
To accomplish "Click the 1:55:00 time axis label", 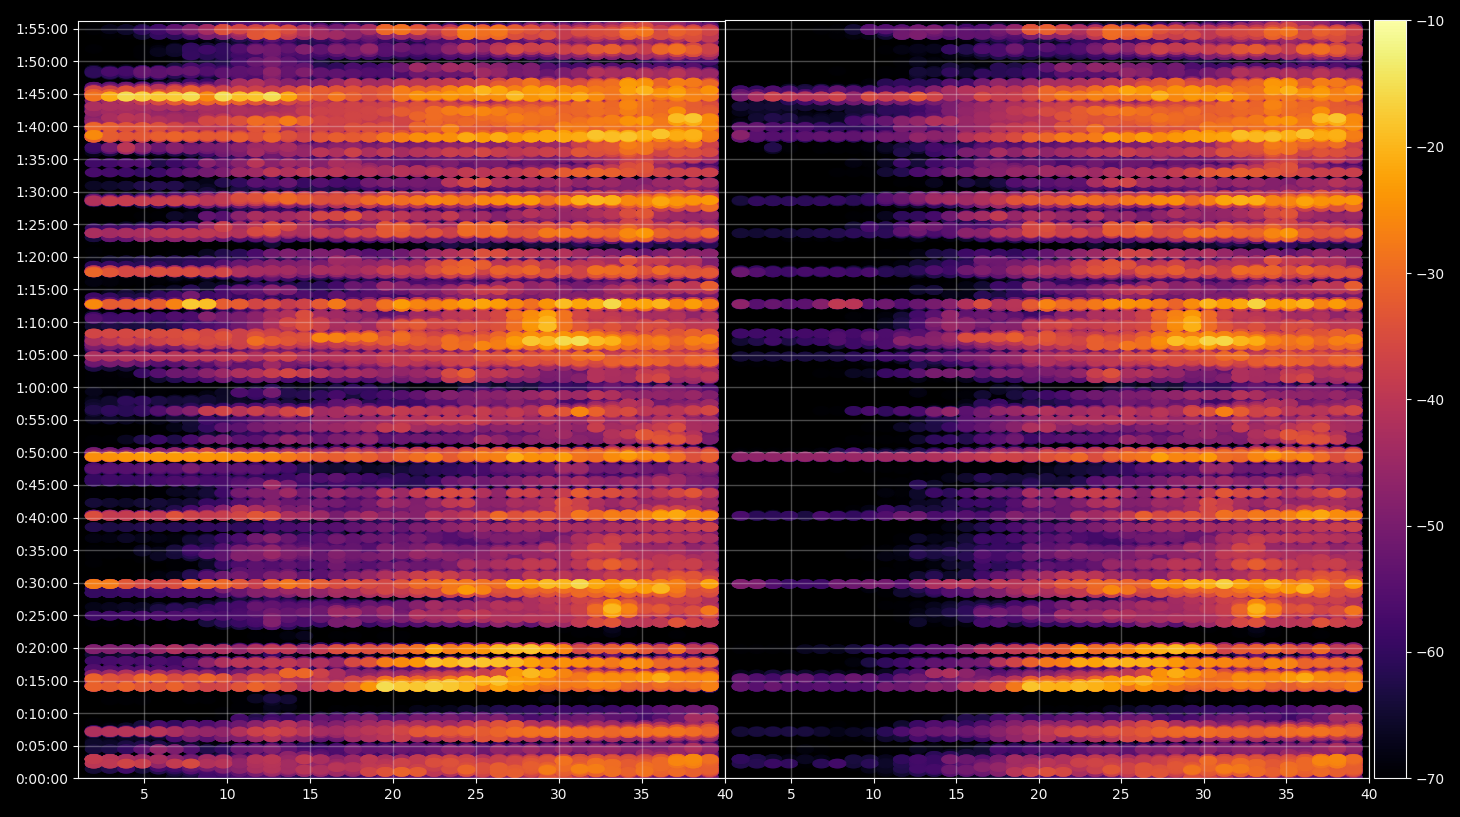I will [42, 29].
